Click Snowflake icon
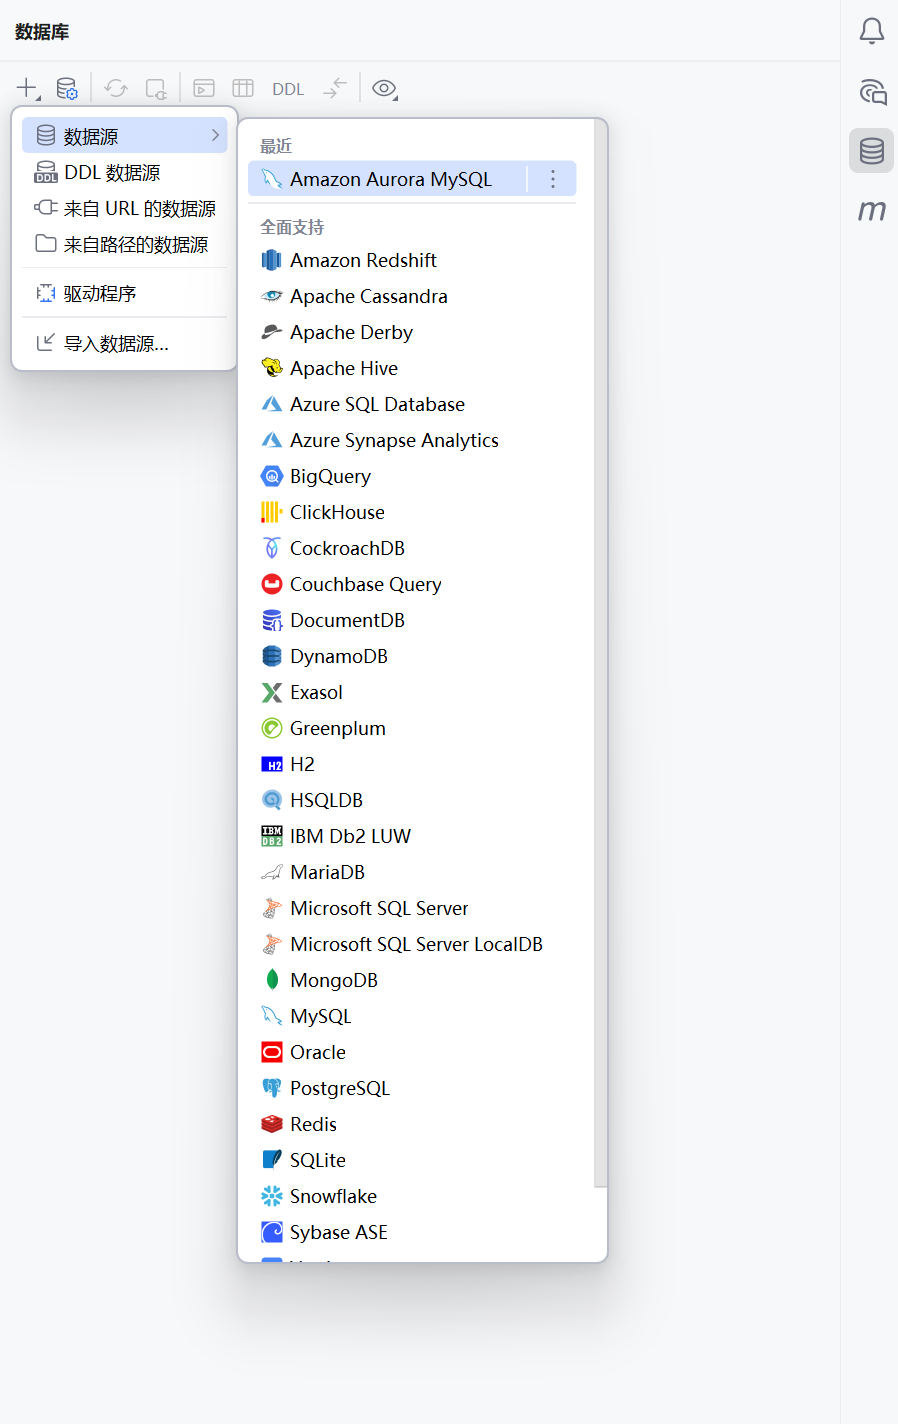This screenshot has height=1424, width=898. click(272, 1196)
